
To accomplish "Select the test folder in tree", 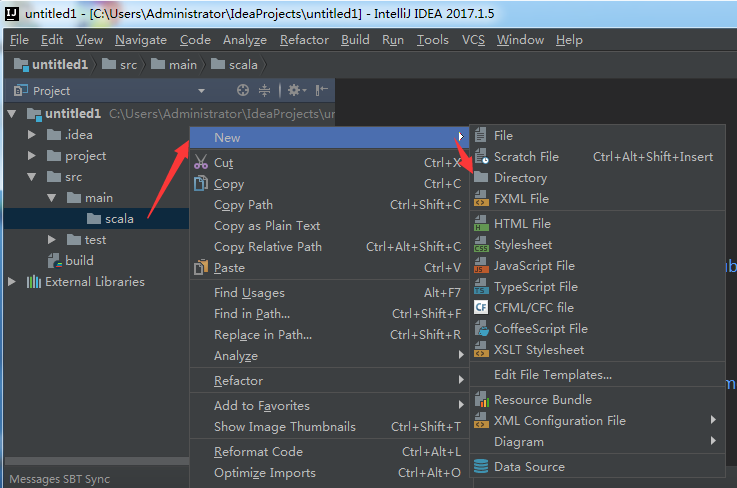I will 87,240.
